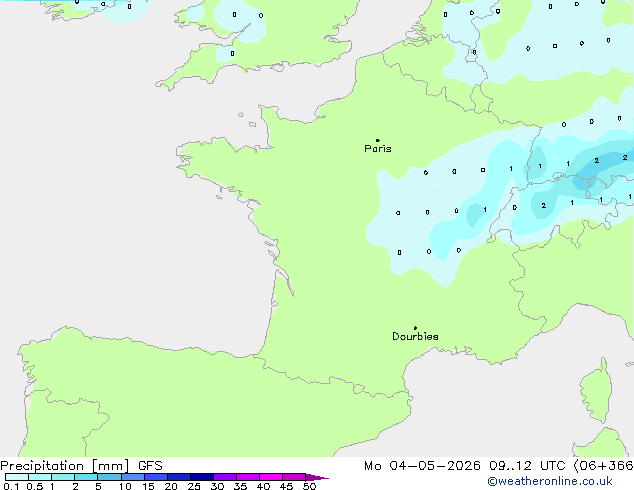
Task: Select the 1–2 mm legend swatch
Action: point(63,477)
